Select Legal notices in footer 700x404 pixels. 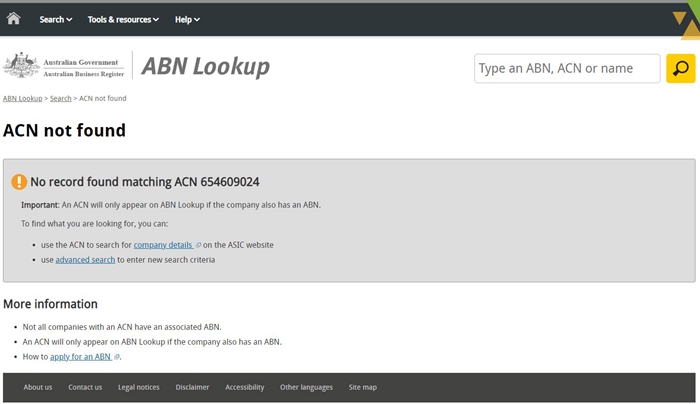138,387
